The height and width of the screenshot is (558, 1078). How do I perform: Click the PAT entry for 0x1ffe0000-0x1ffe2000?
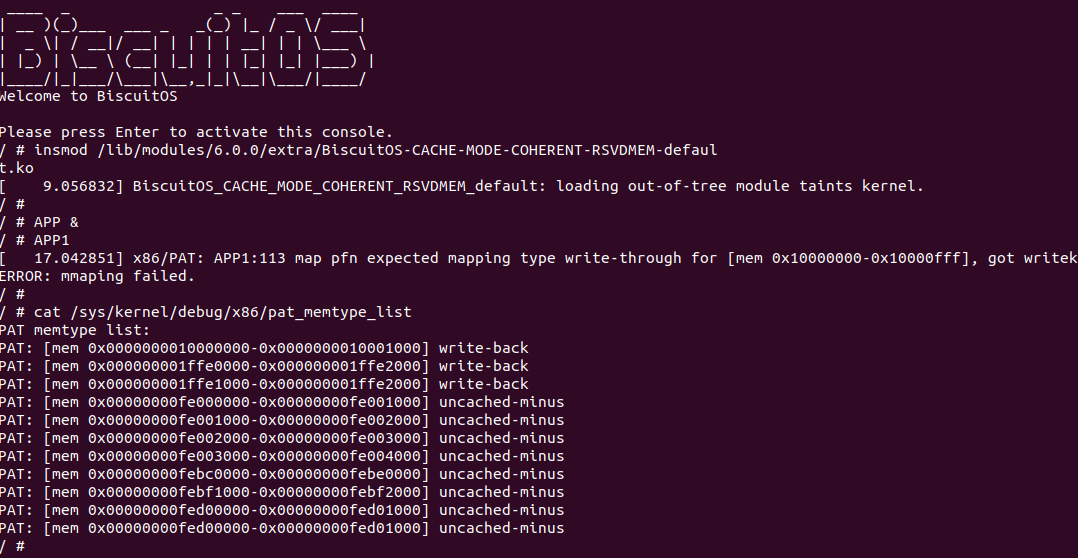tap(264, 366)
